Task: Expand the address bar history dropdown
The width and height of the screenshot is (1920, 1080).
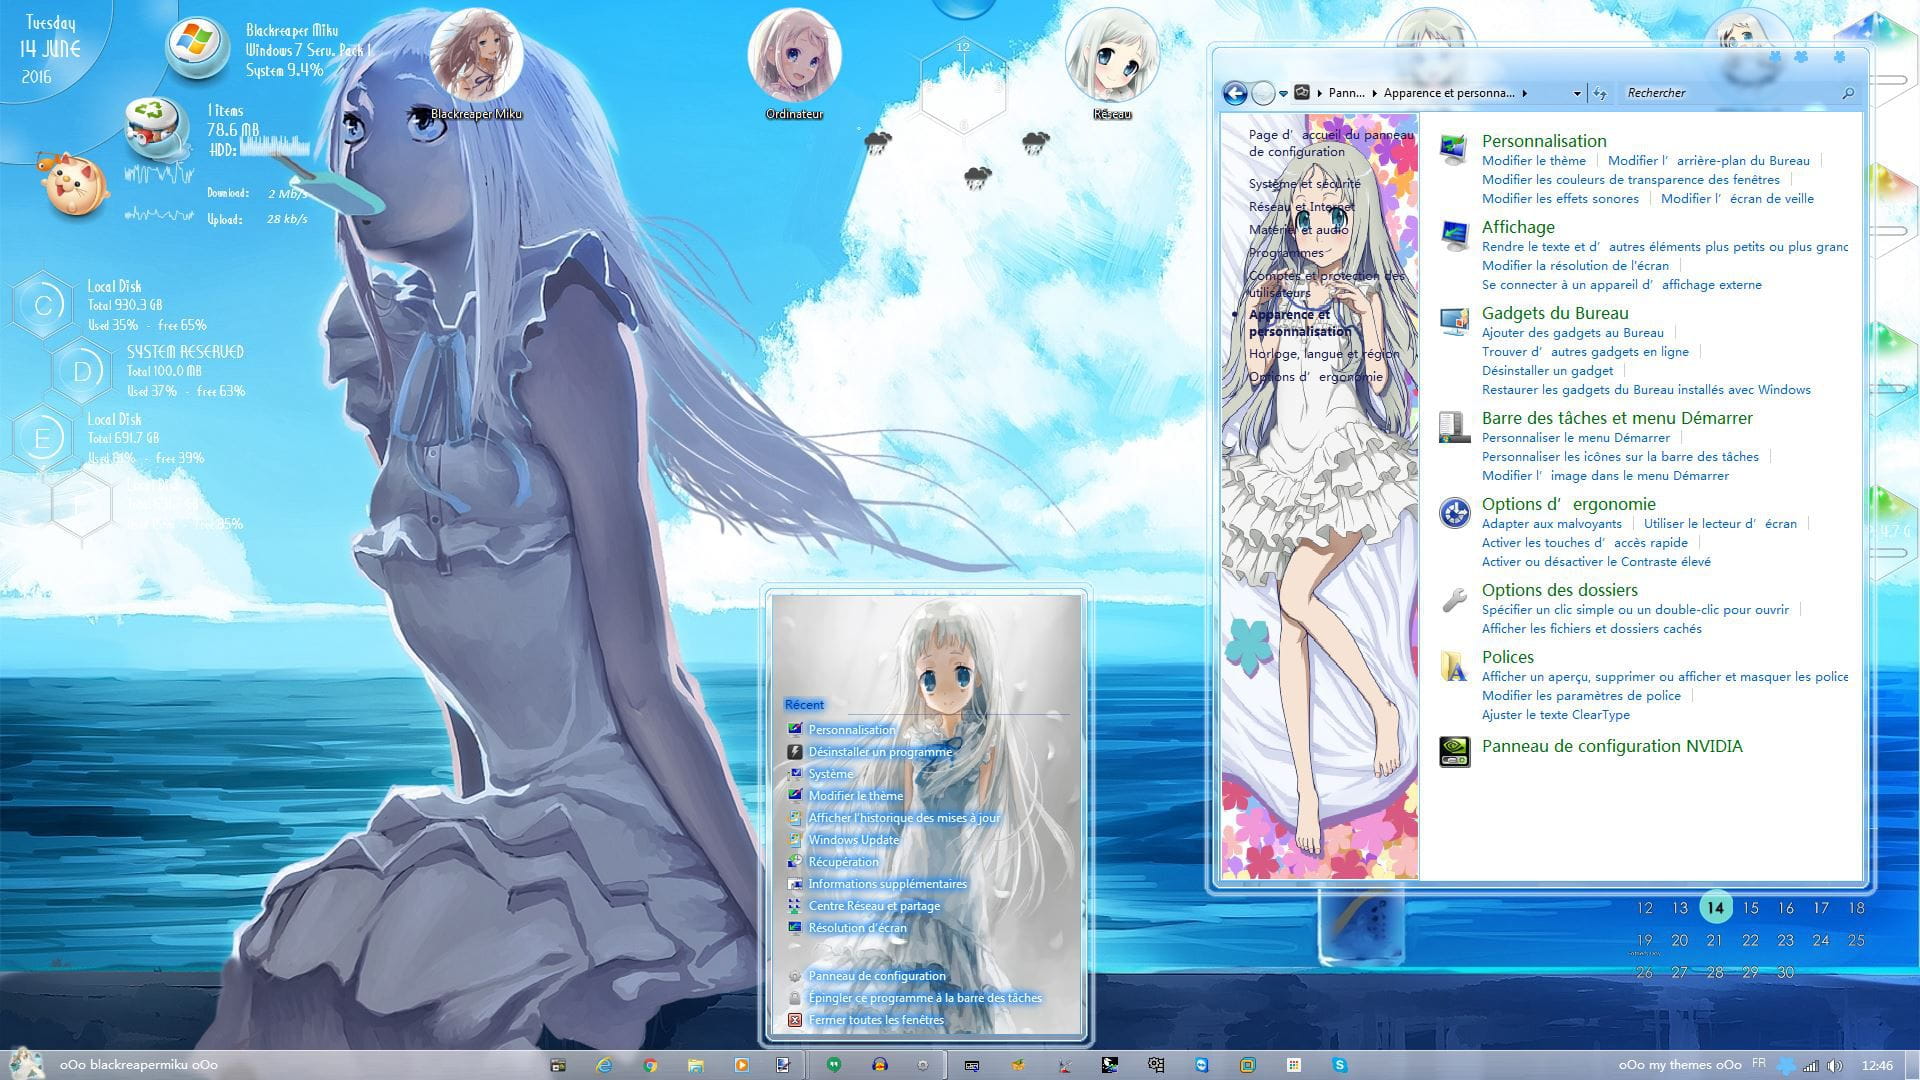Action: pos(1577,93)
